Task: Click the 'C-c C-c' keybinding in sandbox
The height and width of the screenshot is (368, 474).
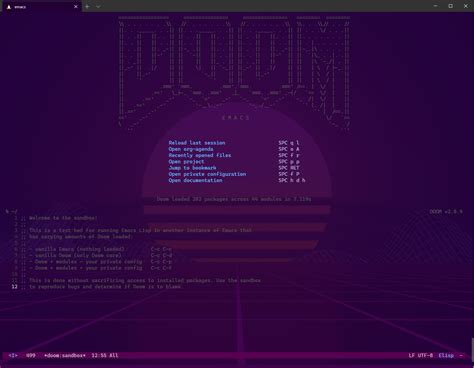Action: click(161, 249)
